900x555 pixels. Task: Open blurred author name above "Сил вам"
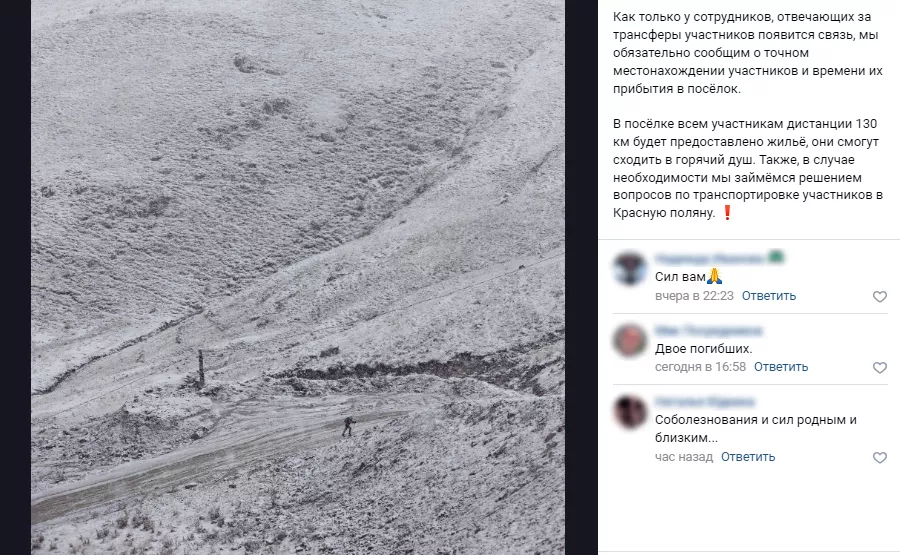point(709,258)
